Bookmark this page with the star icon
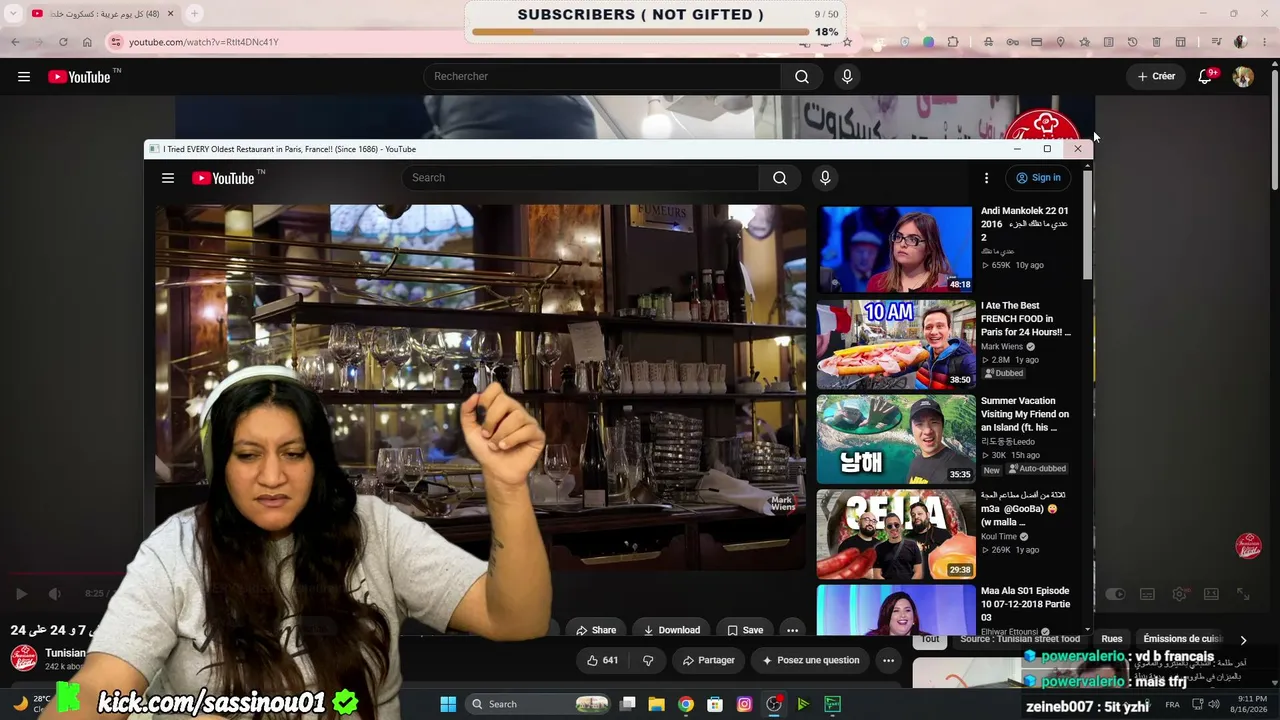This screenshot has width=1280, height=720. (847, 42)
